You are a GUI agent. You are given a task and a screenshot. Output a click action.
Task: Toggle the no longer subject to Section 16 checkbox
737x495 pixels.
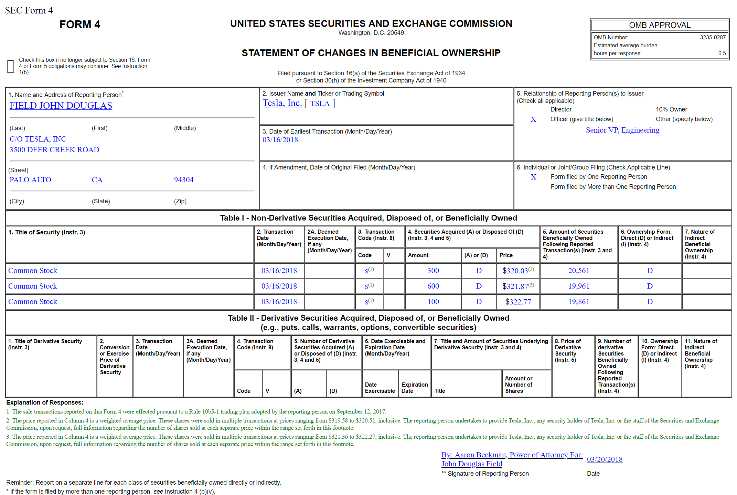pos(10,65)
